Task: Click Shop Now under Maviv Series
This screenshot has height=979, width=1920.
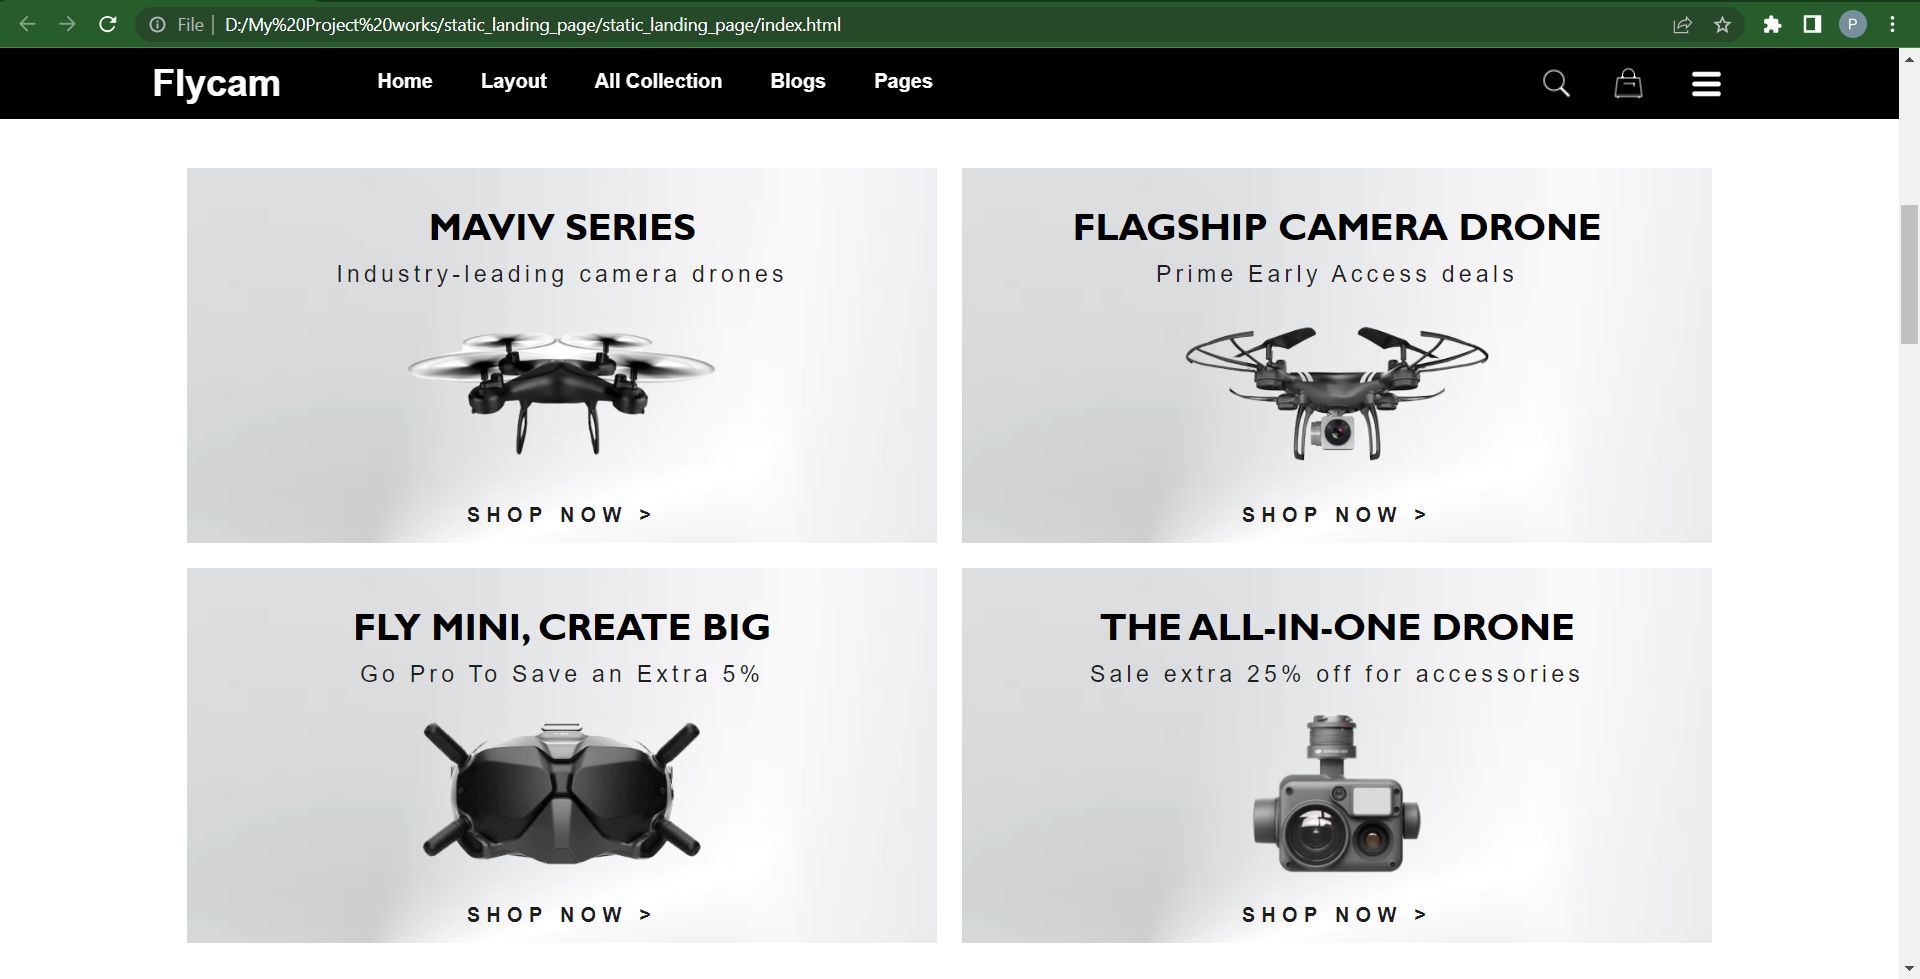Action: [560, 515]
